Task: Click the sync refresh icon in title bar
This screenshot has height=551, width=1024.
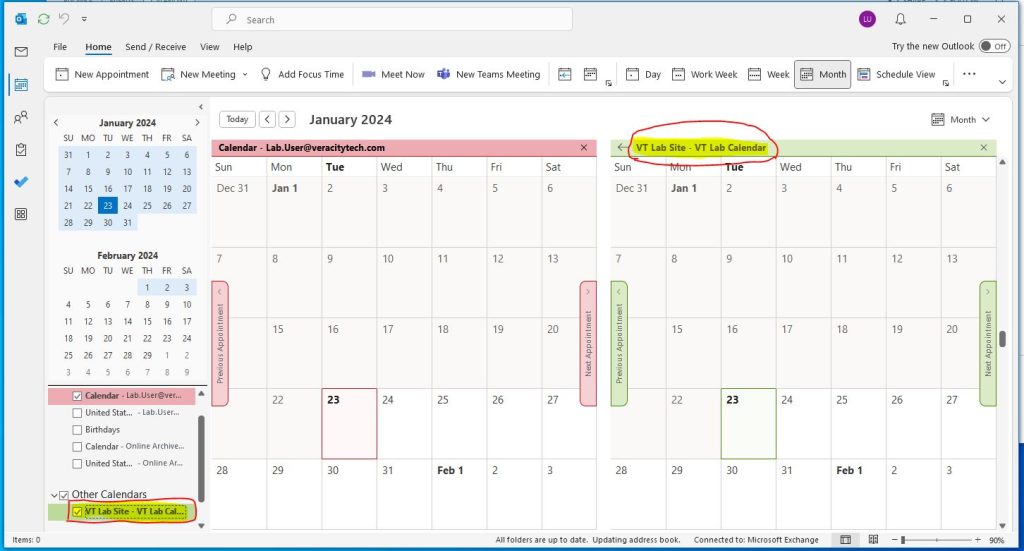Action: (43, 19)
